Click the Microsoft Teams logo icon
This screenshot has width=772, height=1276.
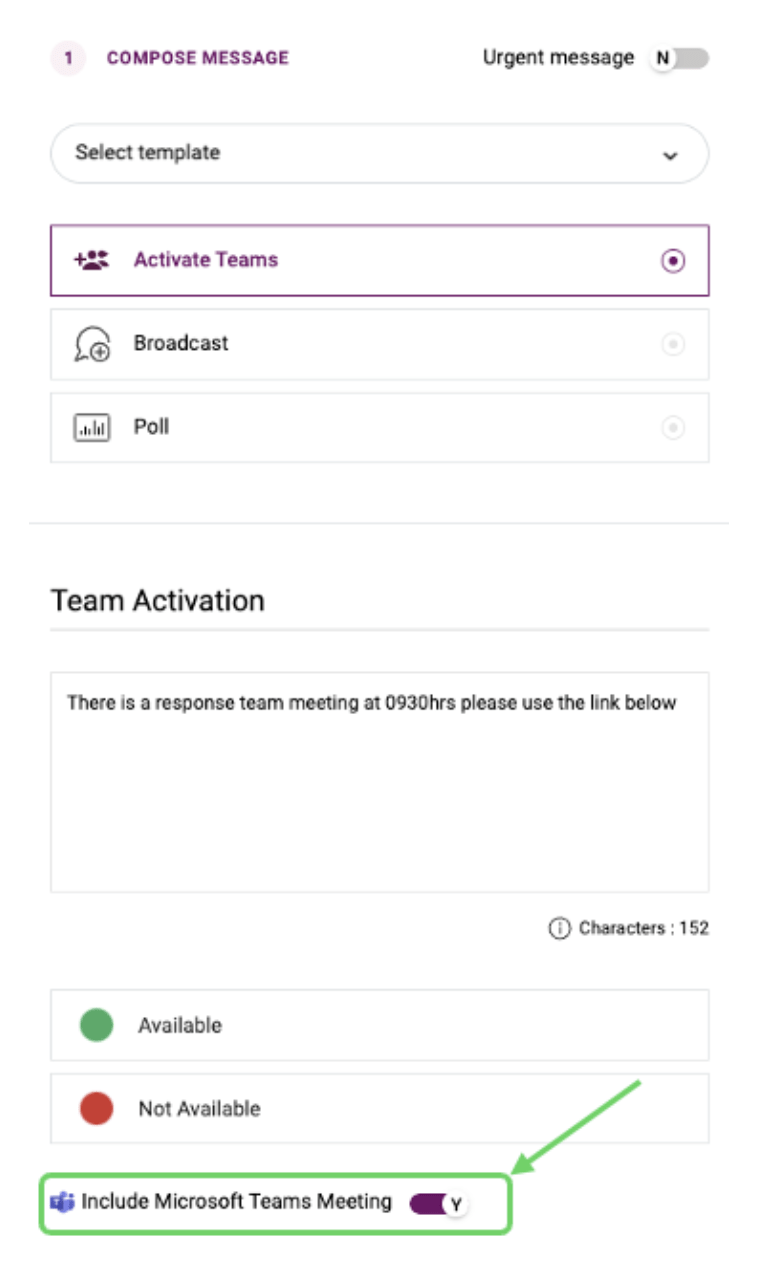tap(62, 1203)
